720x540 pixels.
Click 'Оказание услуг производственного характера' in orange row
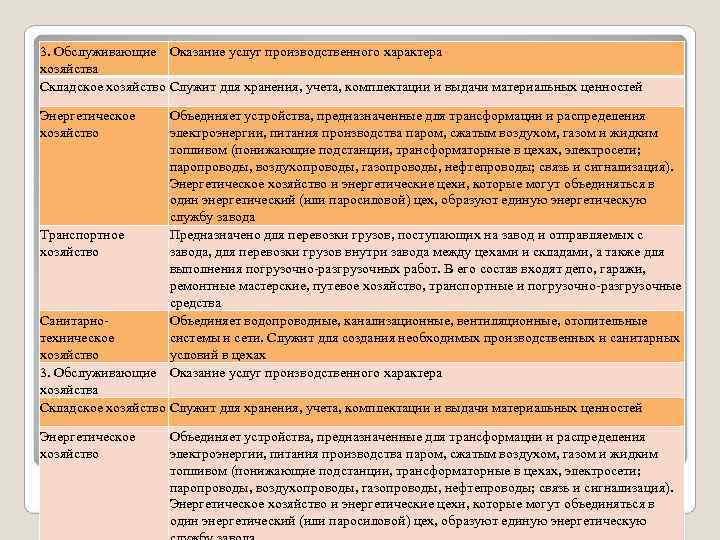[305, 52]
